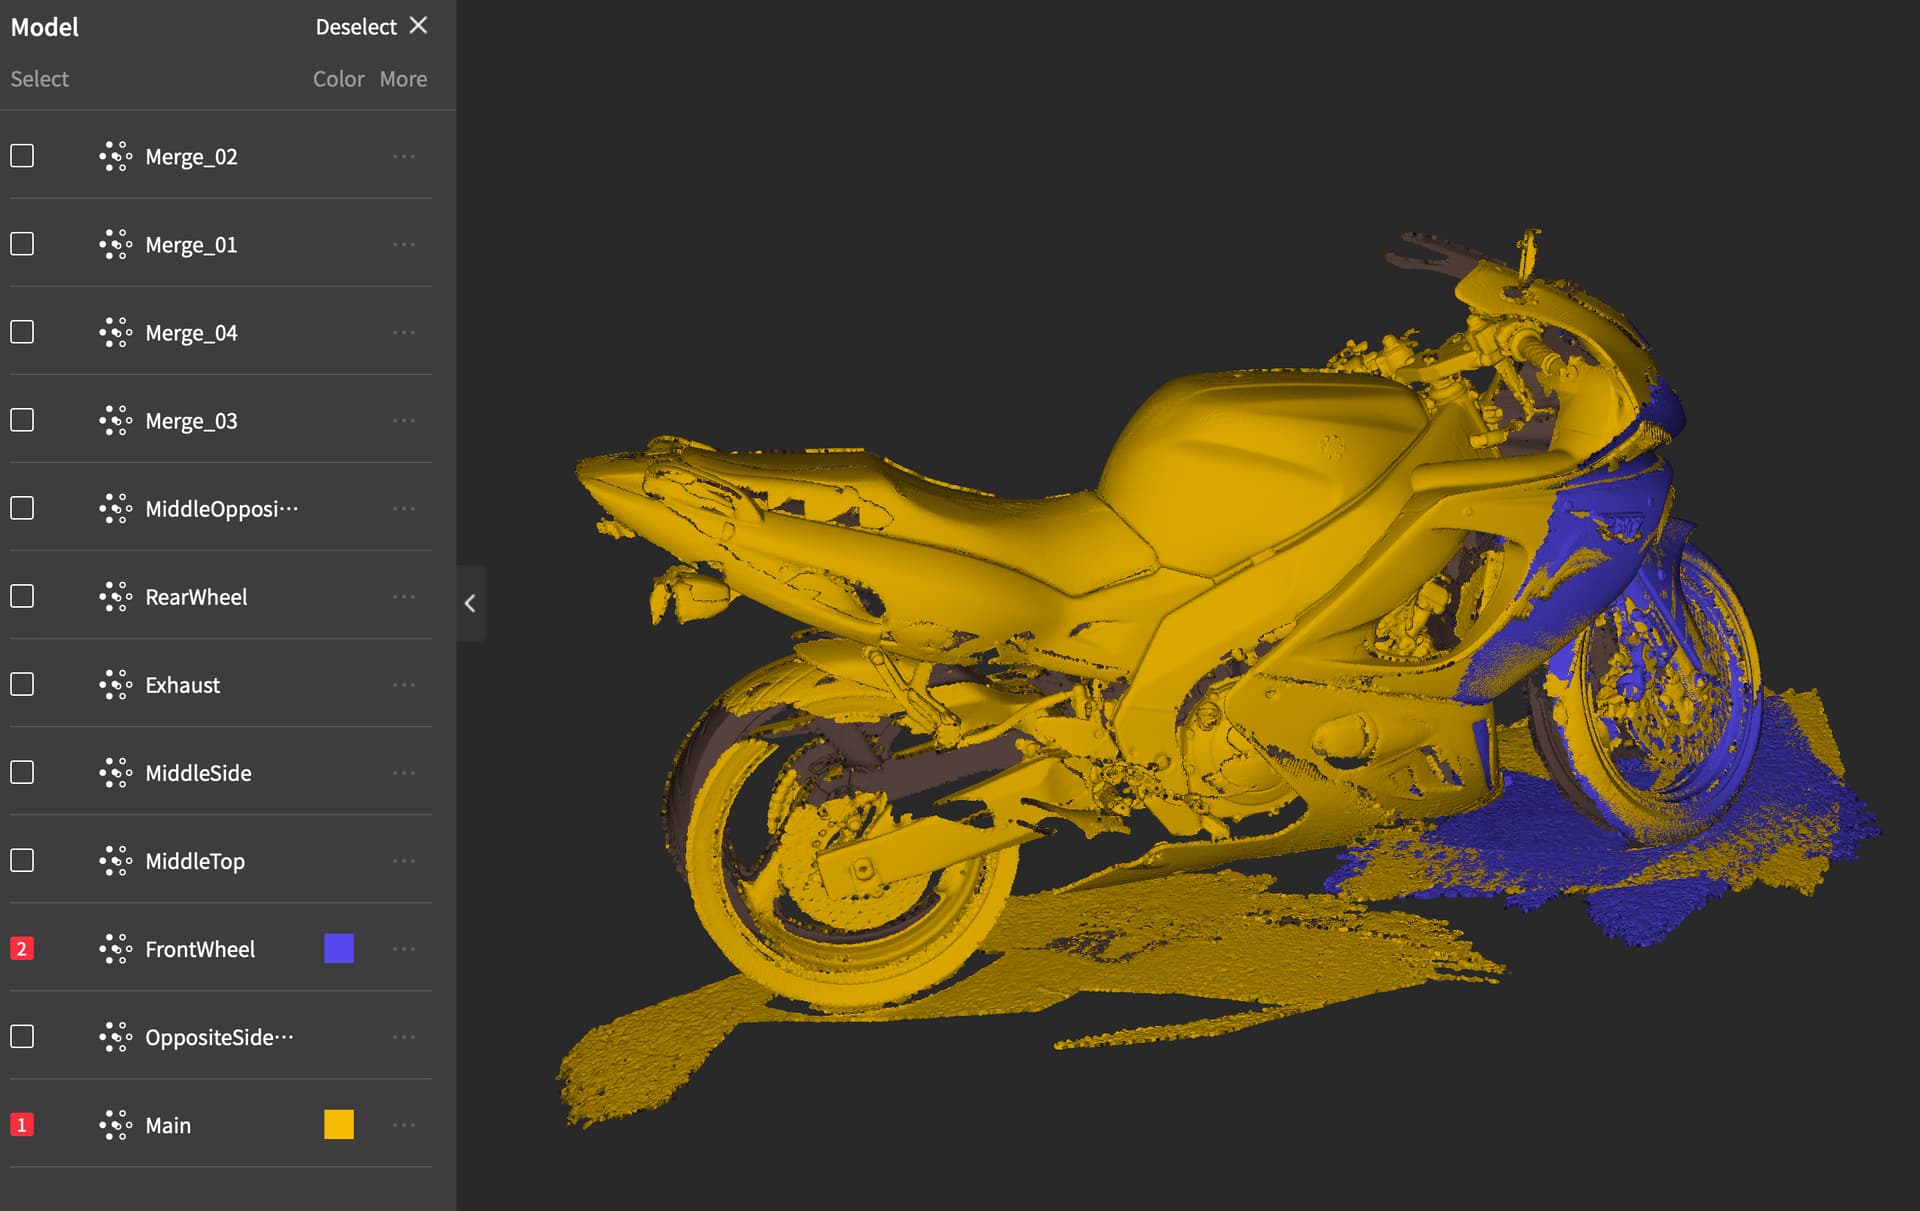Select the MiddleOpposi… list entry
This screenshot has width=1920, height=1211.
(x=221, y=509)
